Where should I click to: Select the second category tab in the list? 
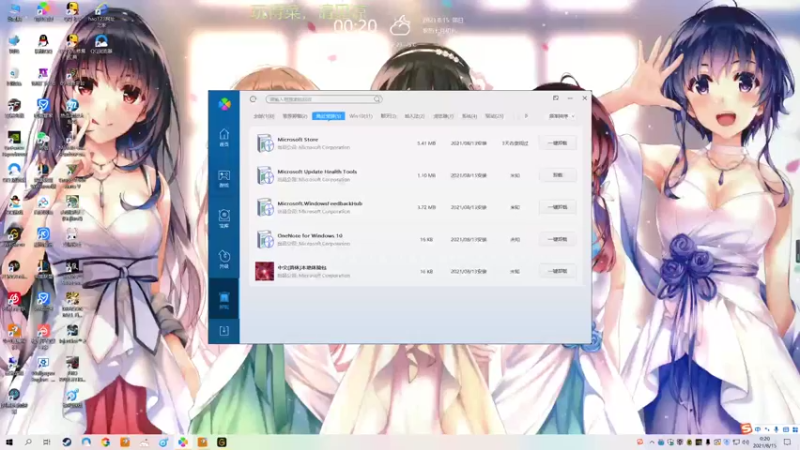click(295, 116)
